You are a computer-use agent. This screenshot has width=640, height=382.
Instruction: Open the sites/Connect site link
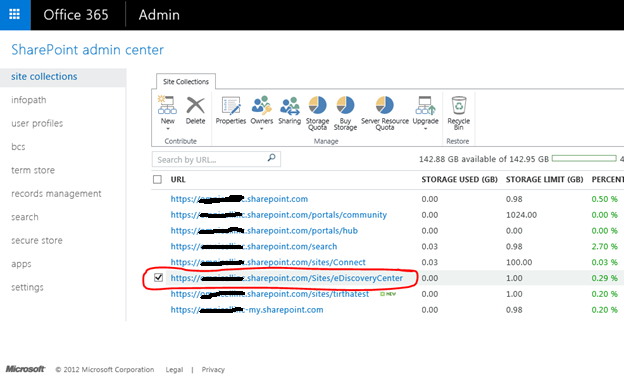(x=268, y=262)
